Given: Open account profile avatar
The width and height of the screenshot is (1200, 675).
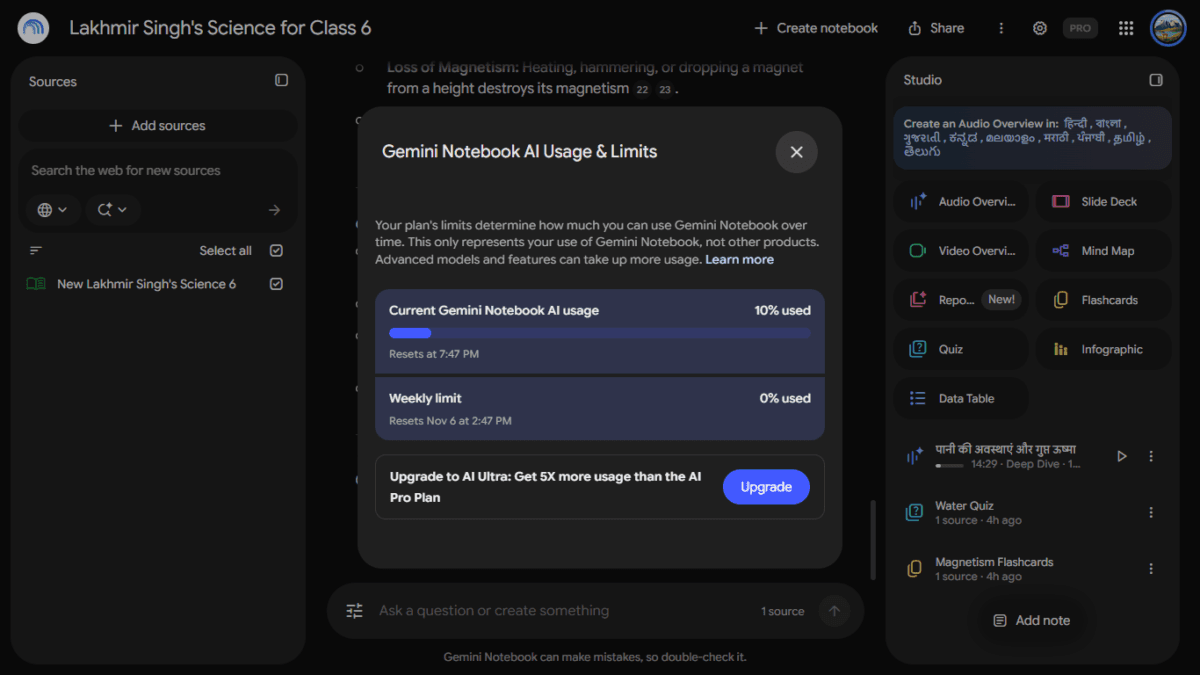Looking at the screenshot, I should [1168, 28].
